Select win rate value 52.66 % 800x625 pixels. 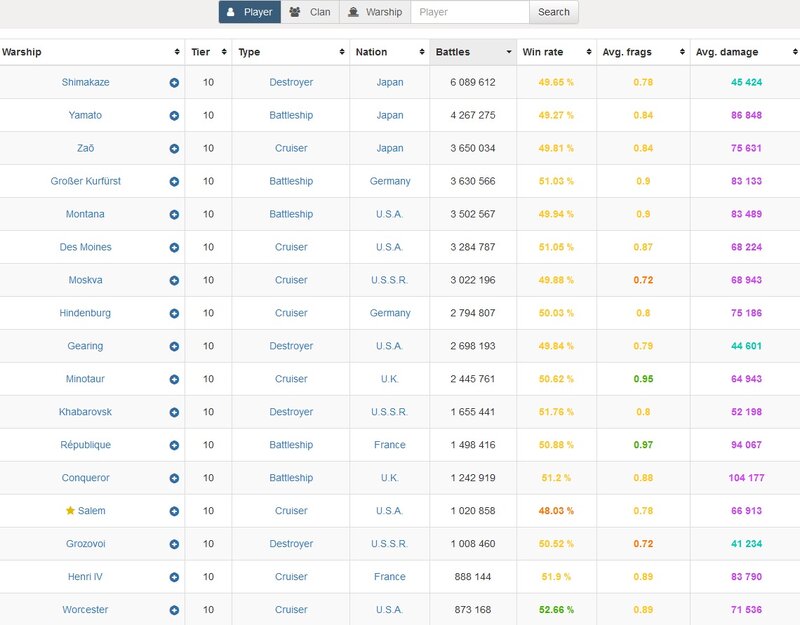[x=556, y=609]
